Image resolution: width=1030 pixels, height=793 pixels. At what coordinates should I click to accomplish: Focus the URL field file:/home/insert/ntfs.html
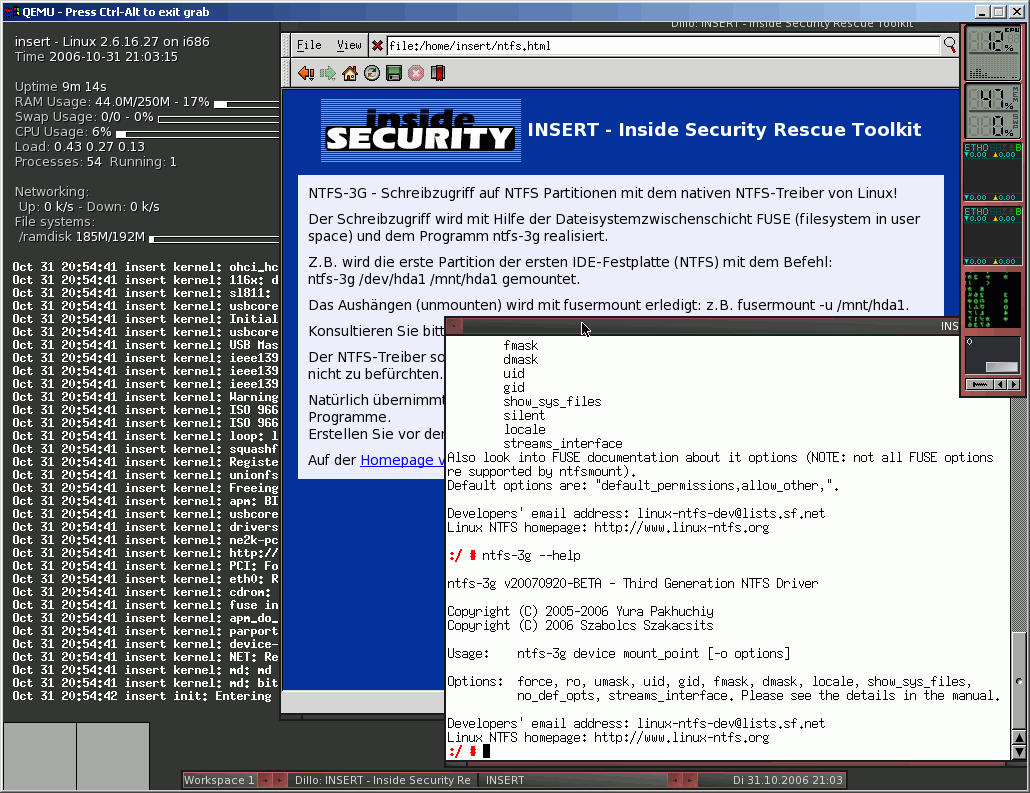tap(663, 45)
